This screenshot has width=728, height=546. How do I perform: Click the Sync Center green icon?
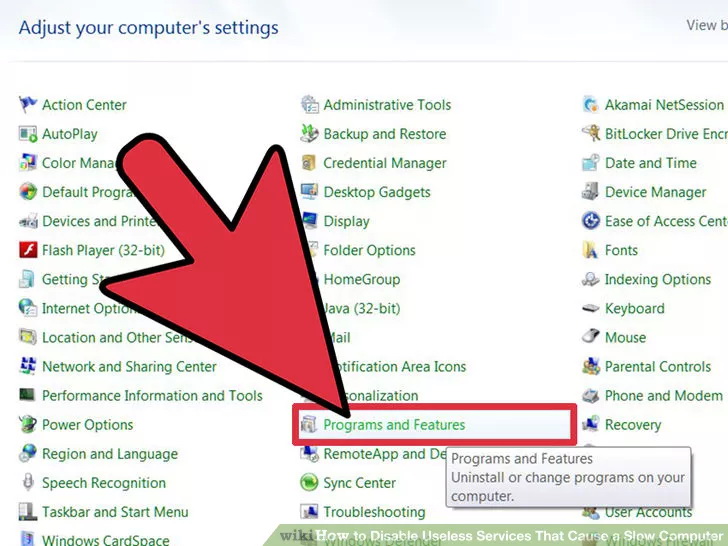pyautogui.click(x=309, y=482)
